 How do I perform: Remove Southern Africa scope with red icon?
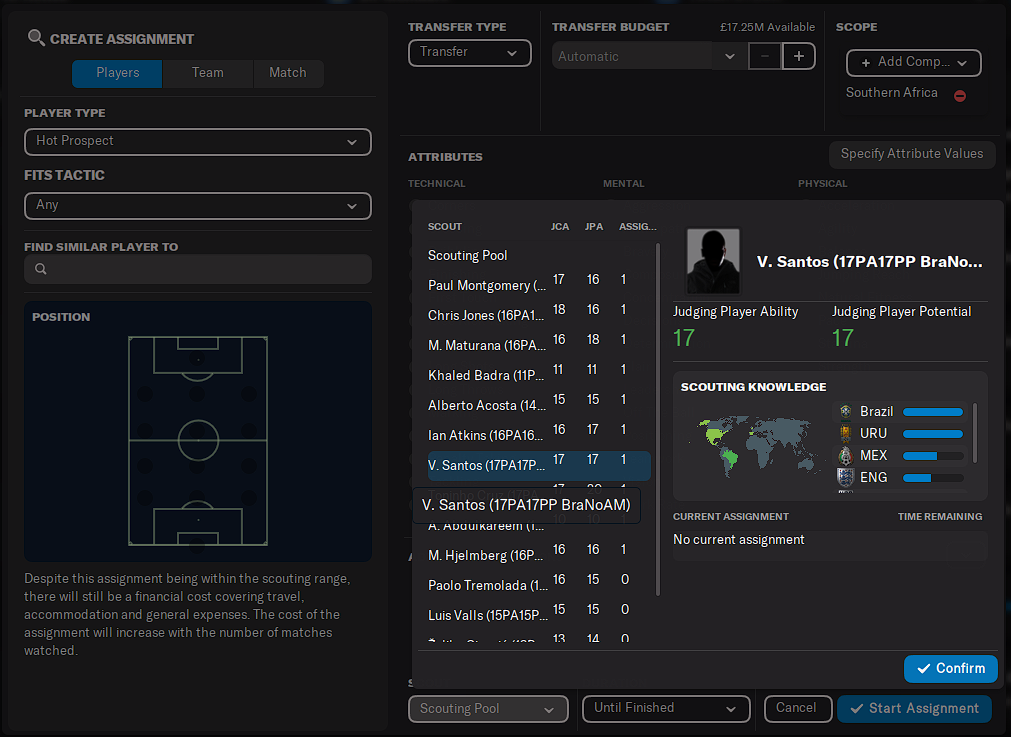point(960,95)
